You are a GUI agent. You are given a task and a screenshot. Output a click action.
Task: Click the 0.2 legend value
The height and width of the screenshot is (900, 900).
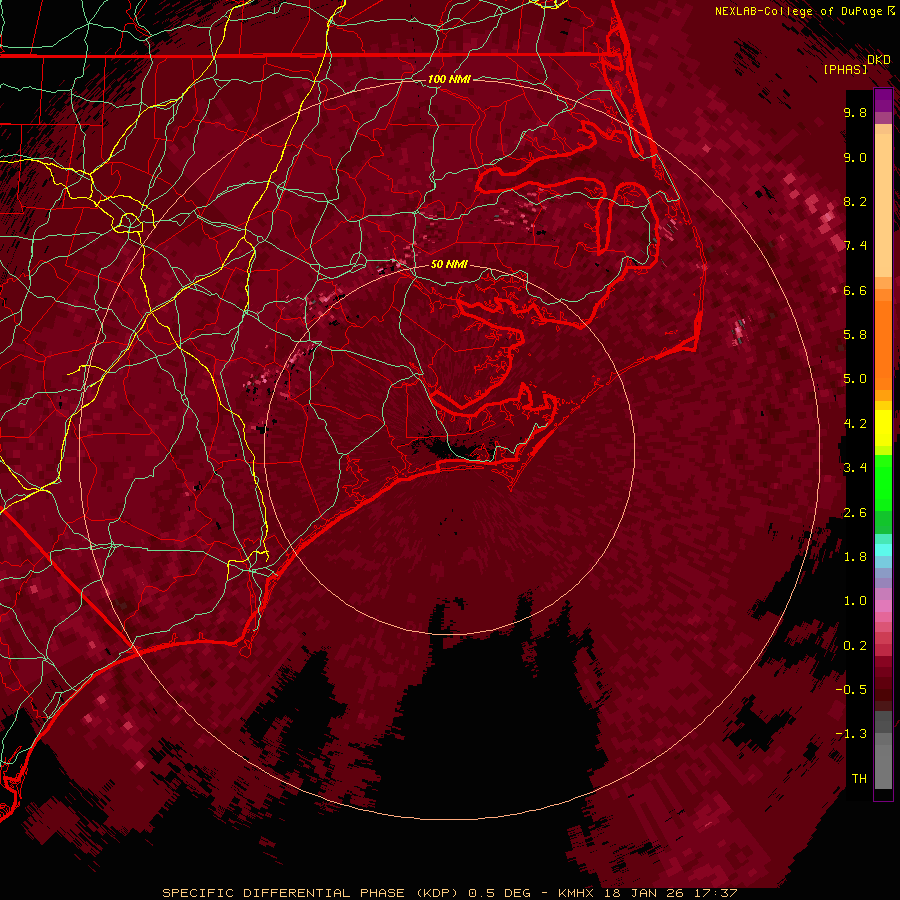(855, 646)
